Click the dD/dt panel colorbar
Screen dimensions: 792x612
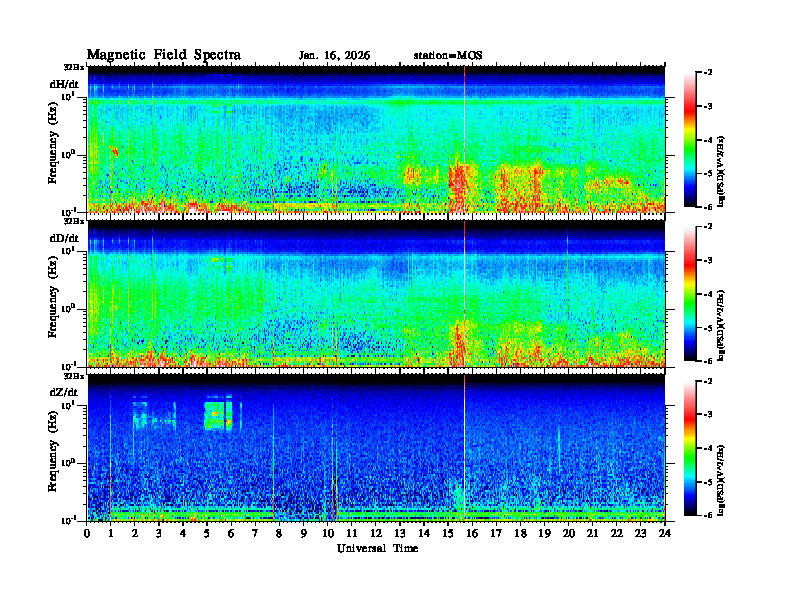click(689, 293)
